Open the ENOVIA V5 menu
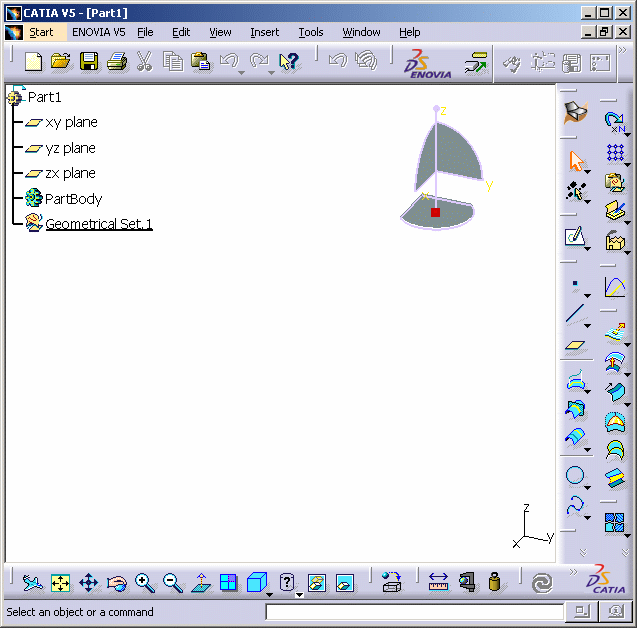This screenshot has height=628, width=637. click(99, 32)
